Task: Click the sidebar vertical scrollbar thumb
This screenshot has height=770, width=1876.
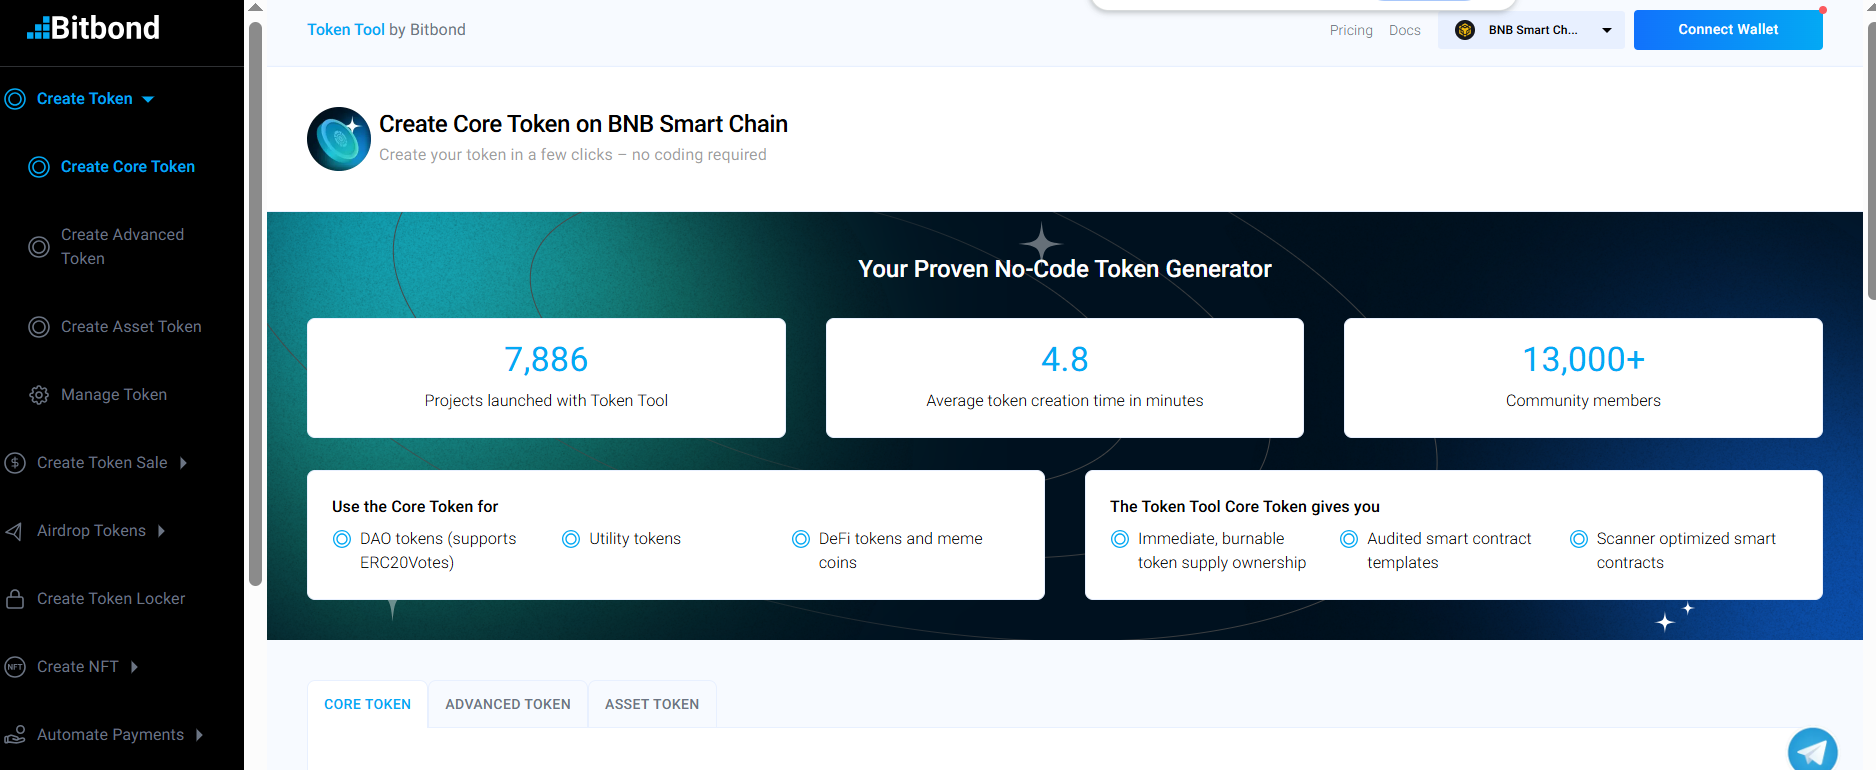Action: [256, 303]
